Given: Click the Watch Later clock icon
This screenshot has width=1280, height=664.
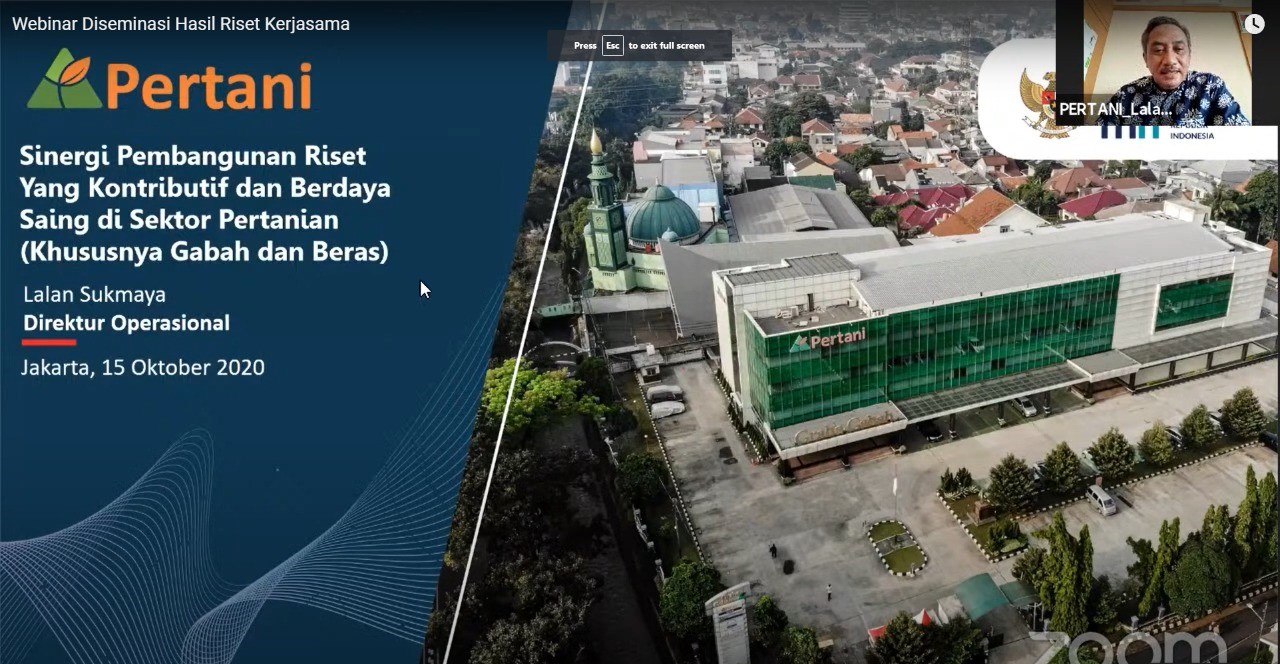Looking at the screenshot, I should click(1254, 24).
